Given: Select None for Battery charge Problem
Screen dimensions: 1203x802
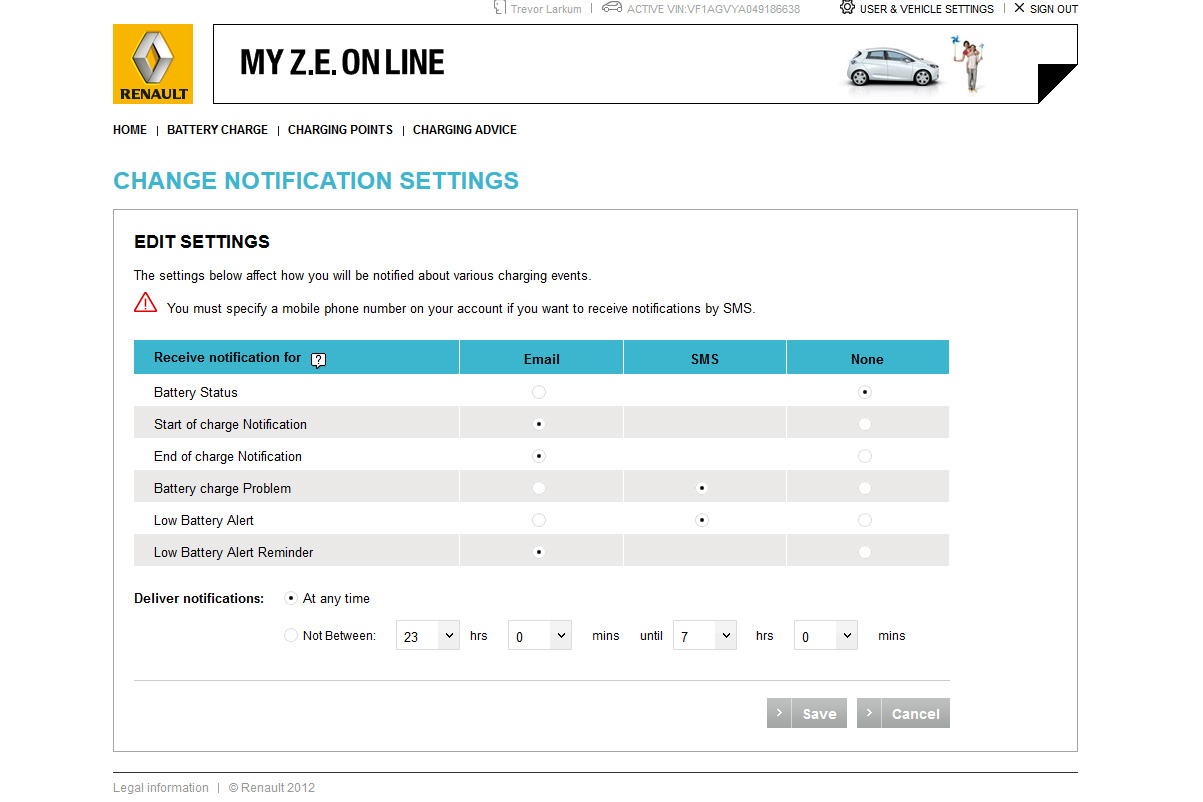Looking at the screenshot, I should pyautogui.click(x=865, y=488).
